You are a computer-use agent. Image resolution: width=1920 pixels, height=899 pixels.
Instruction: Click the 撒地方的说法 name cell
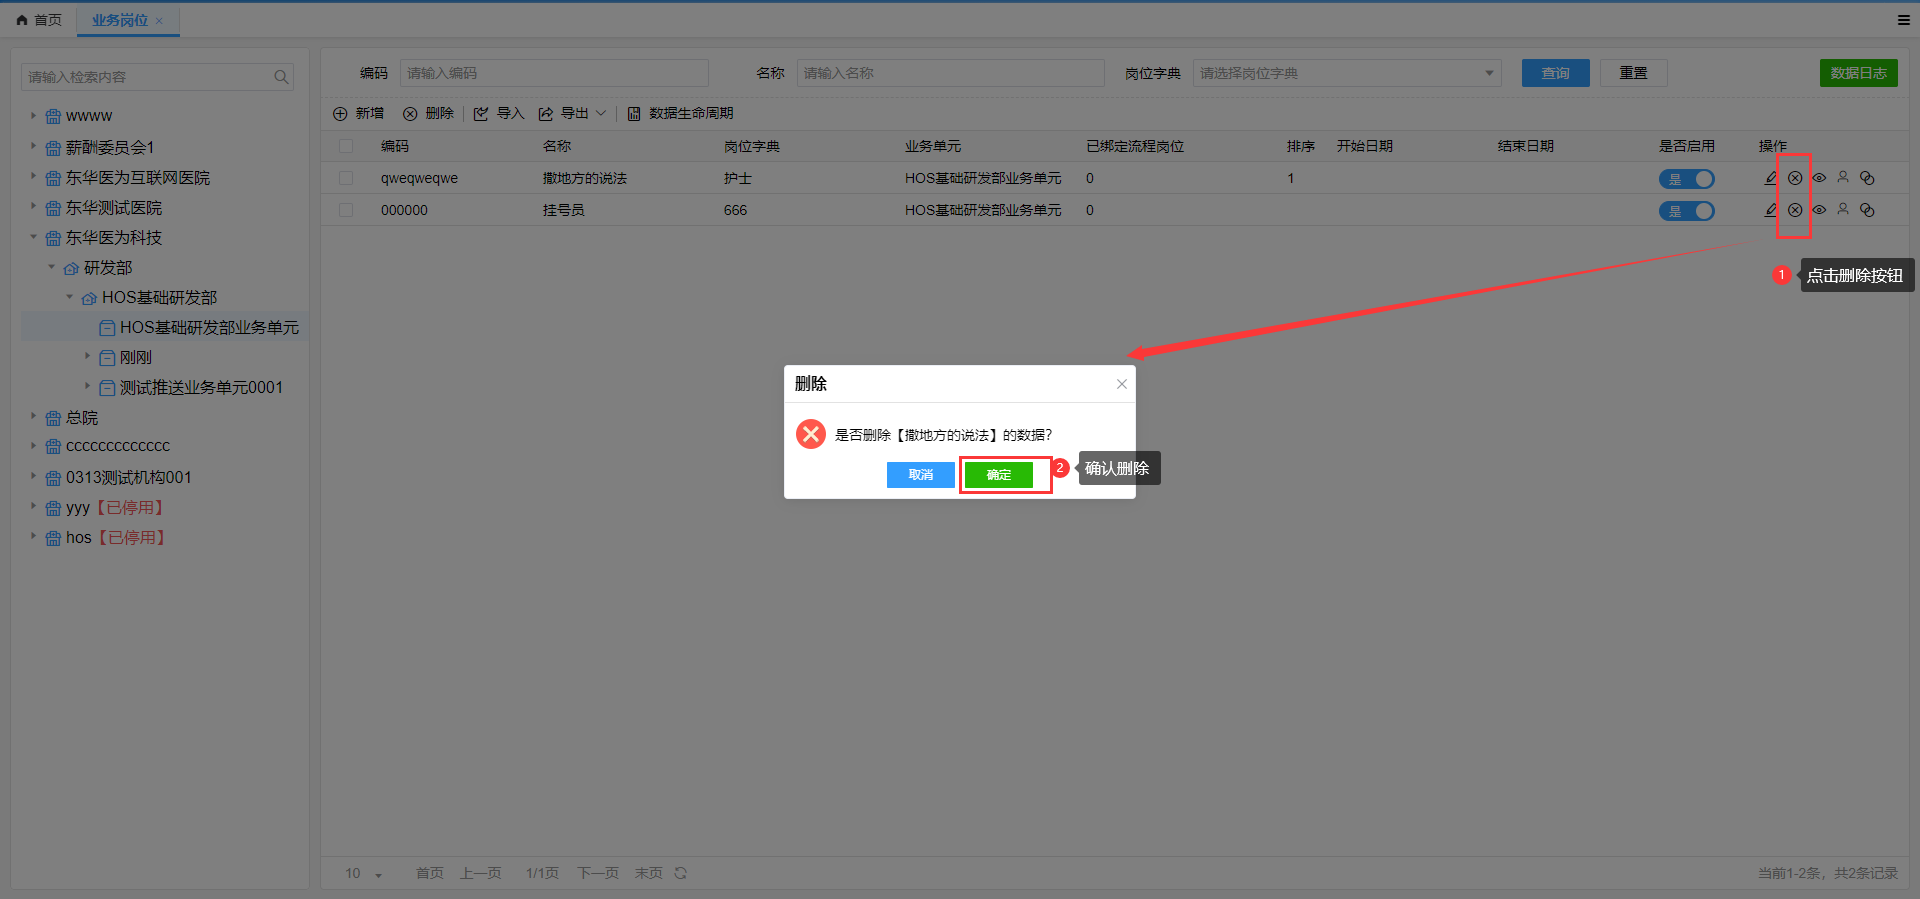(585, 178)
